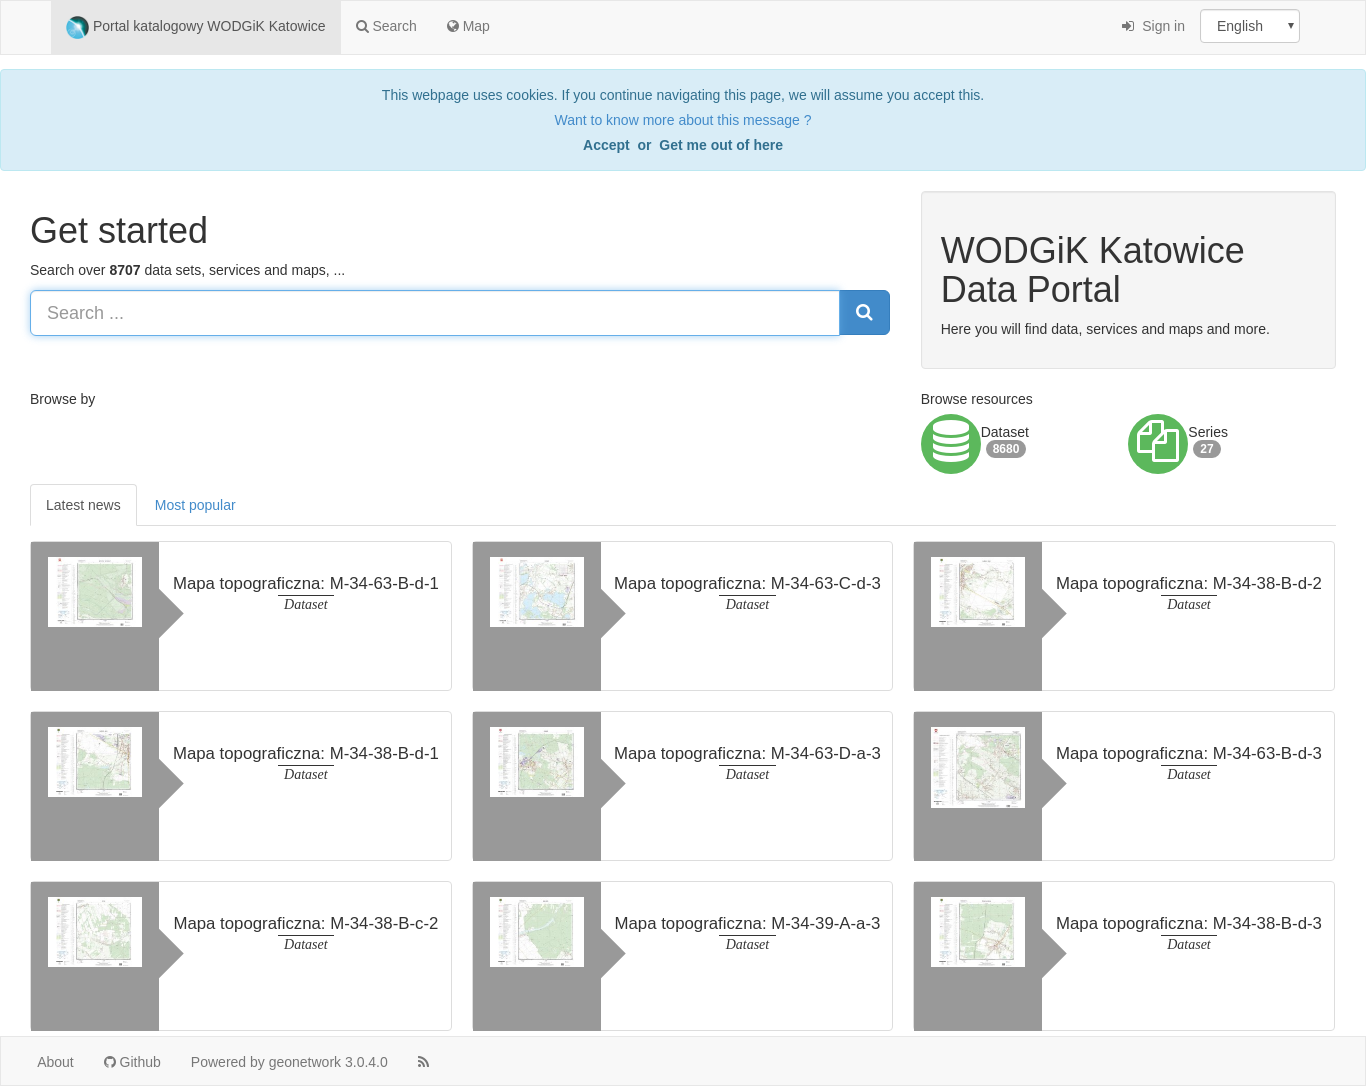Viewport: 1366px width, 1086px height.
Task: Open the About link in footer
Action: tap(55, 1062)
